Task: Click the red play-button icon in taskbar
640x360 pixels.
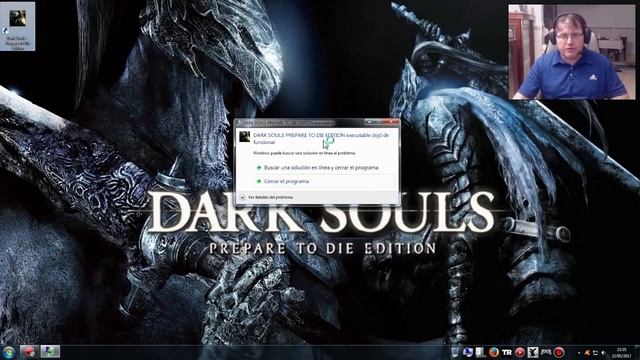Action: click(x=520, y=352)
